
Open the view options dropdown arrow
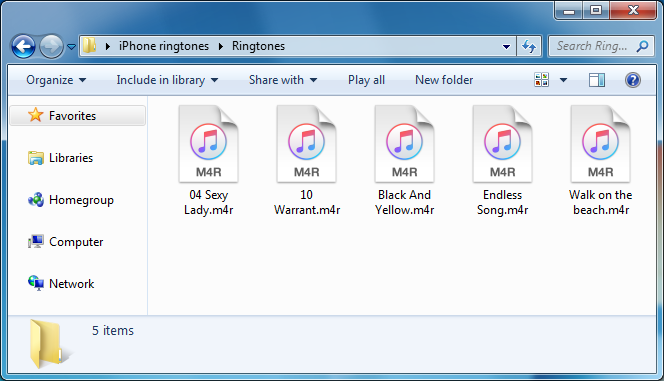[564, 80]
